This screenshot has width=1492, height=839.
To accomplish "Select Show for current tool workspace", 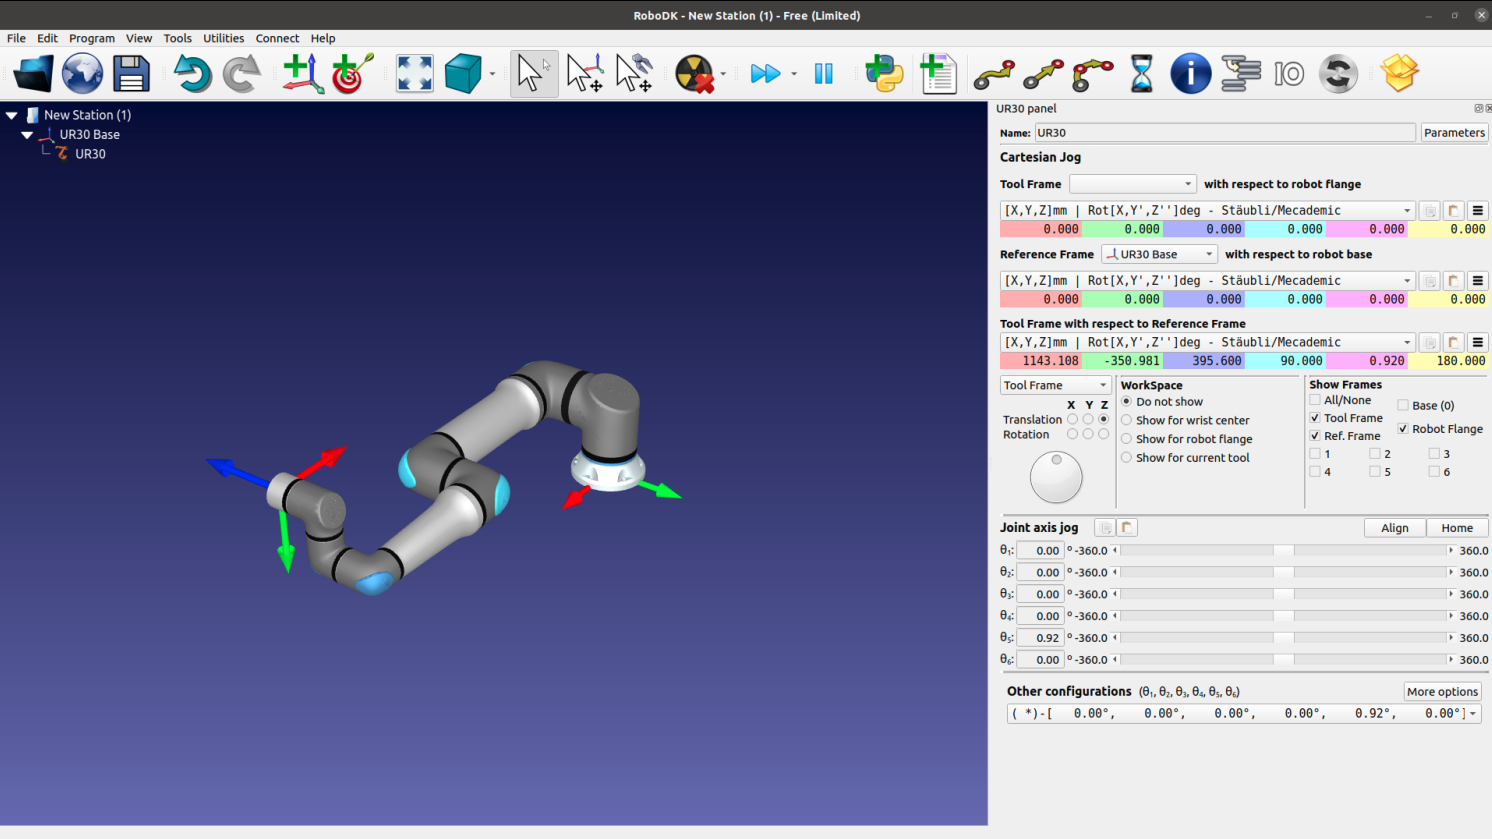I will click(1127, 458).
